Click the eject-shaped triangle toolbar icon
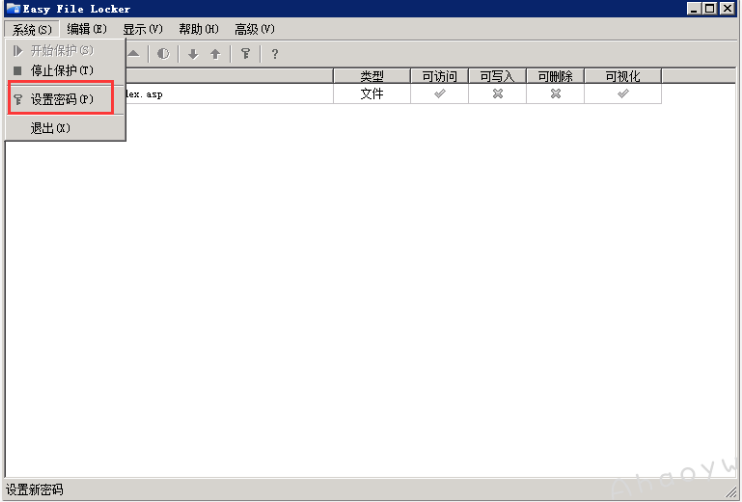The width and height of the screenshot is (742, 502). click(134, 54)
